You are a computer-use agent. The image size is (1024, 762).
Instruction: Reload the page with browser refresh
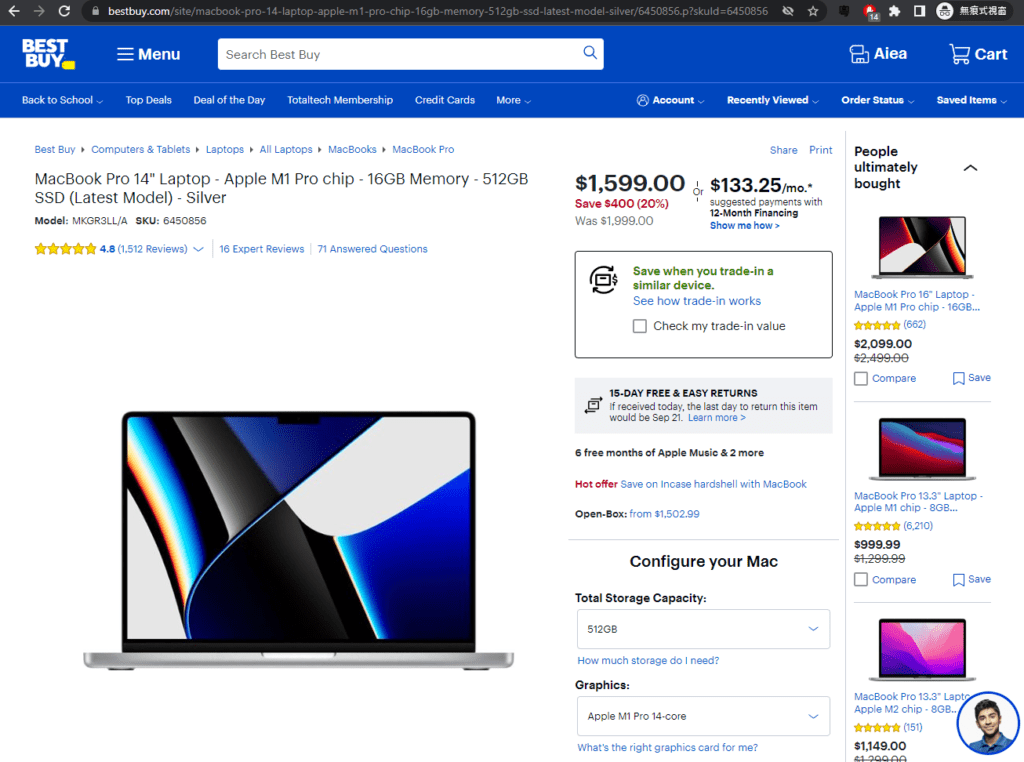[64, 11]
